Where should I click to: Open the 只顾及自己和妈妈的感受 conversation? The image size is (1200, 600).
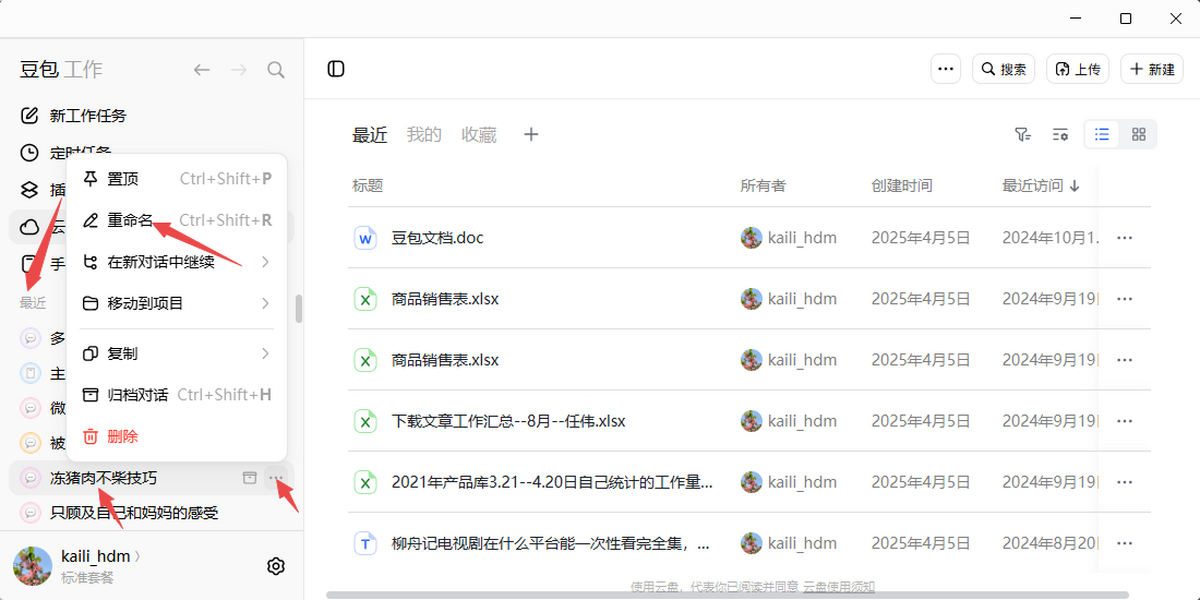(x=134, y=513)
